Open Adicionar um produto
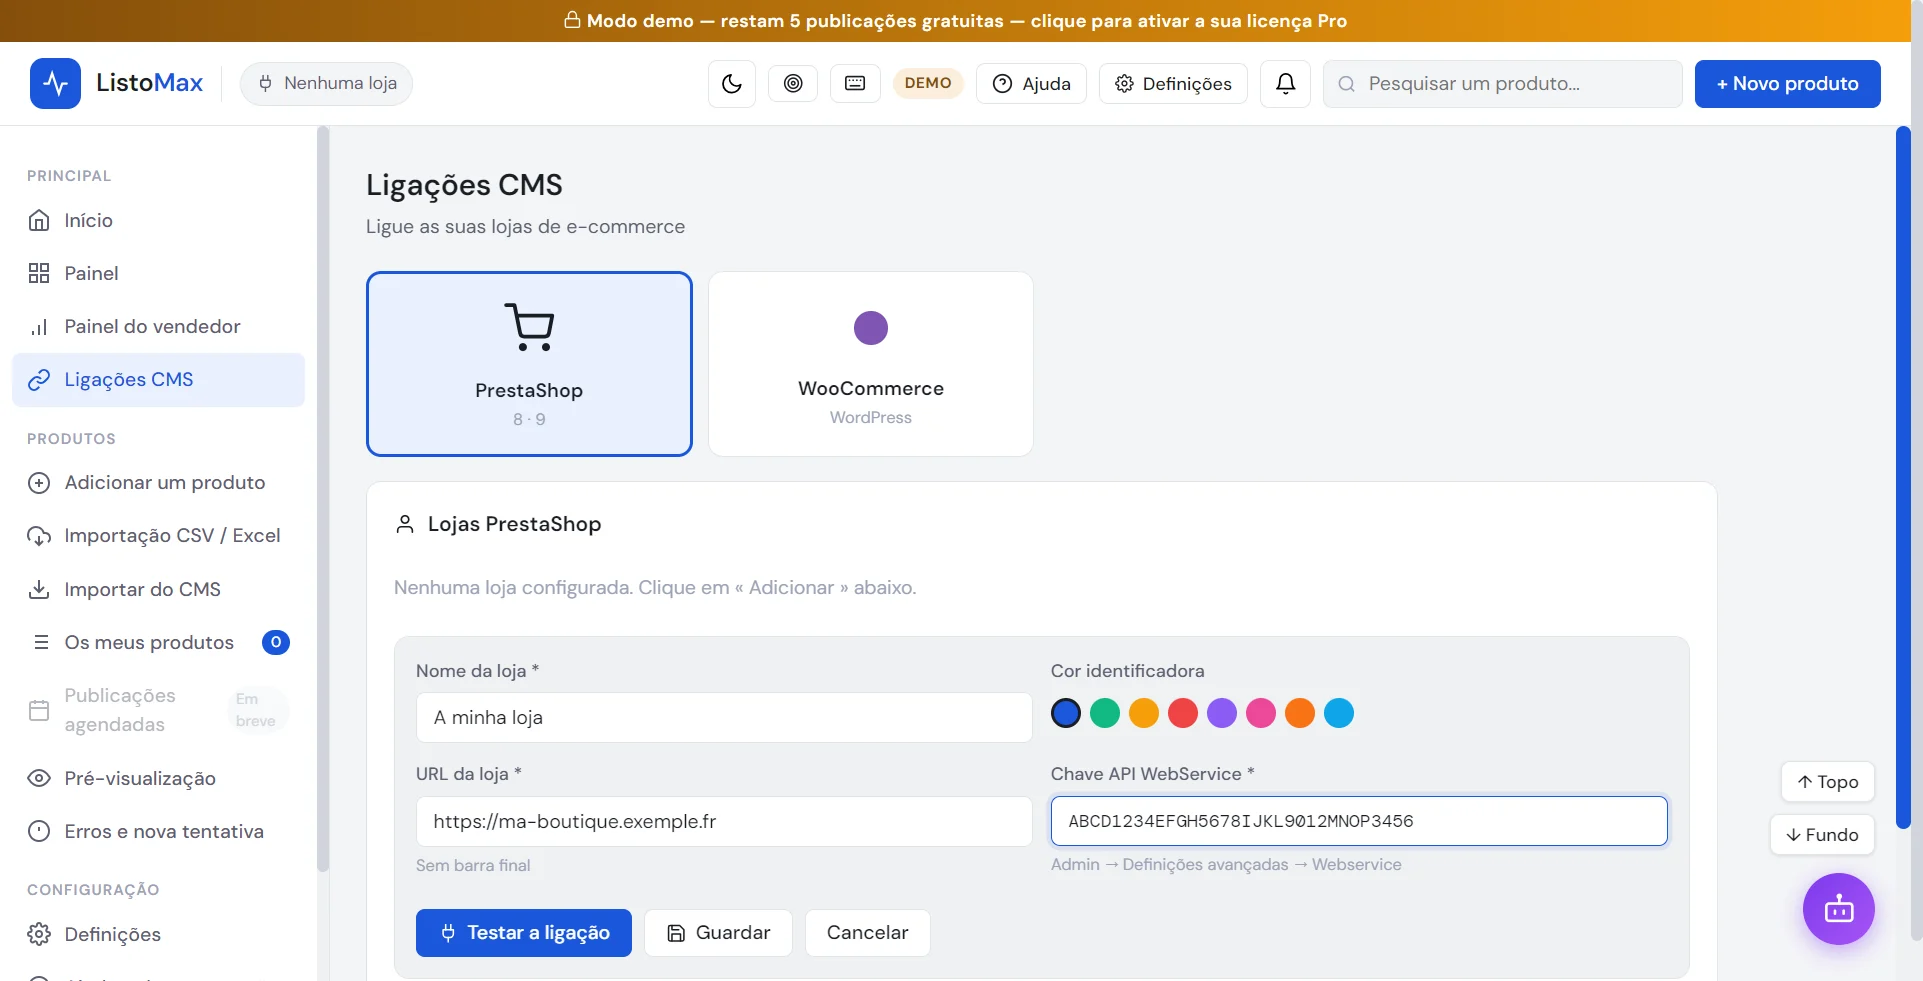Screen dimensions: 1923x981 [158, 483]
